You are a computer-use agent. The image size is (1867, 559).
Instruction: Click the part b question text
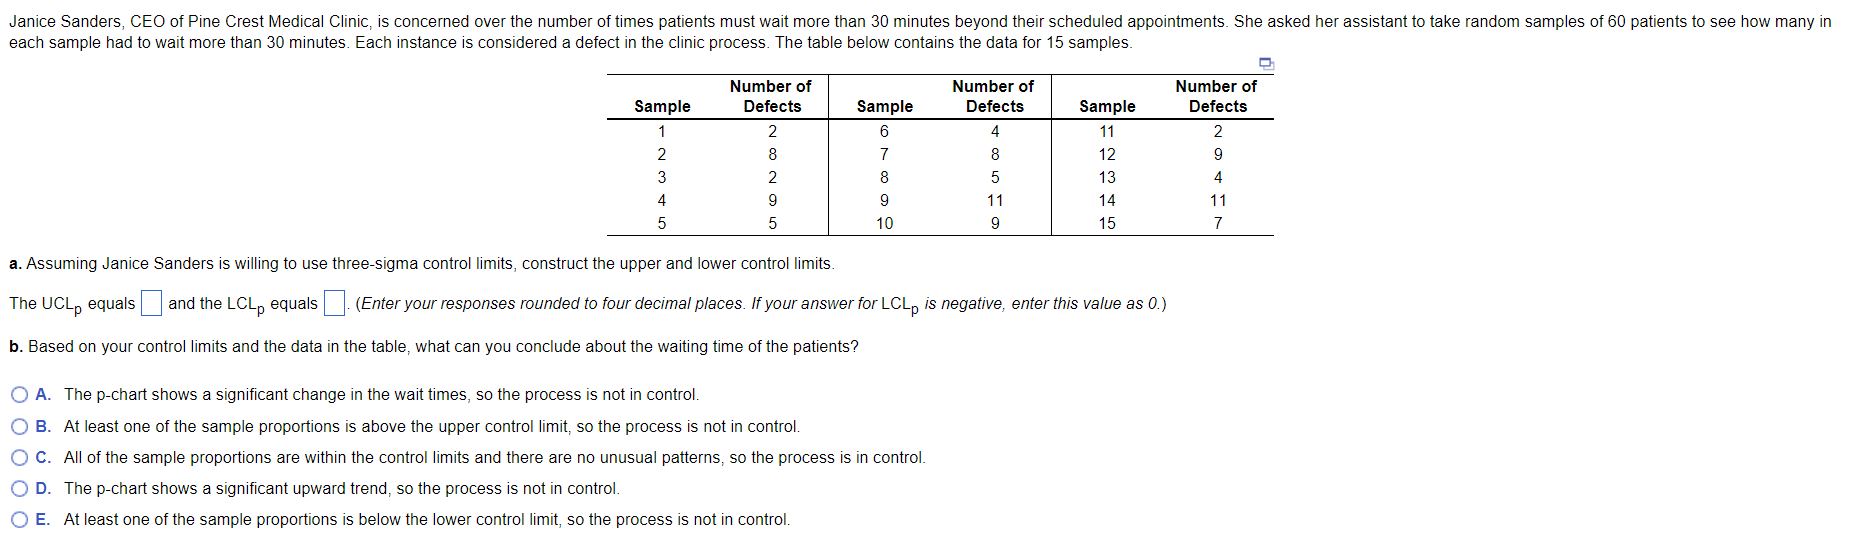click(x=434, y=347)
